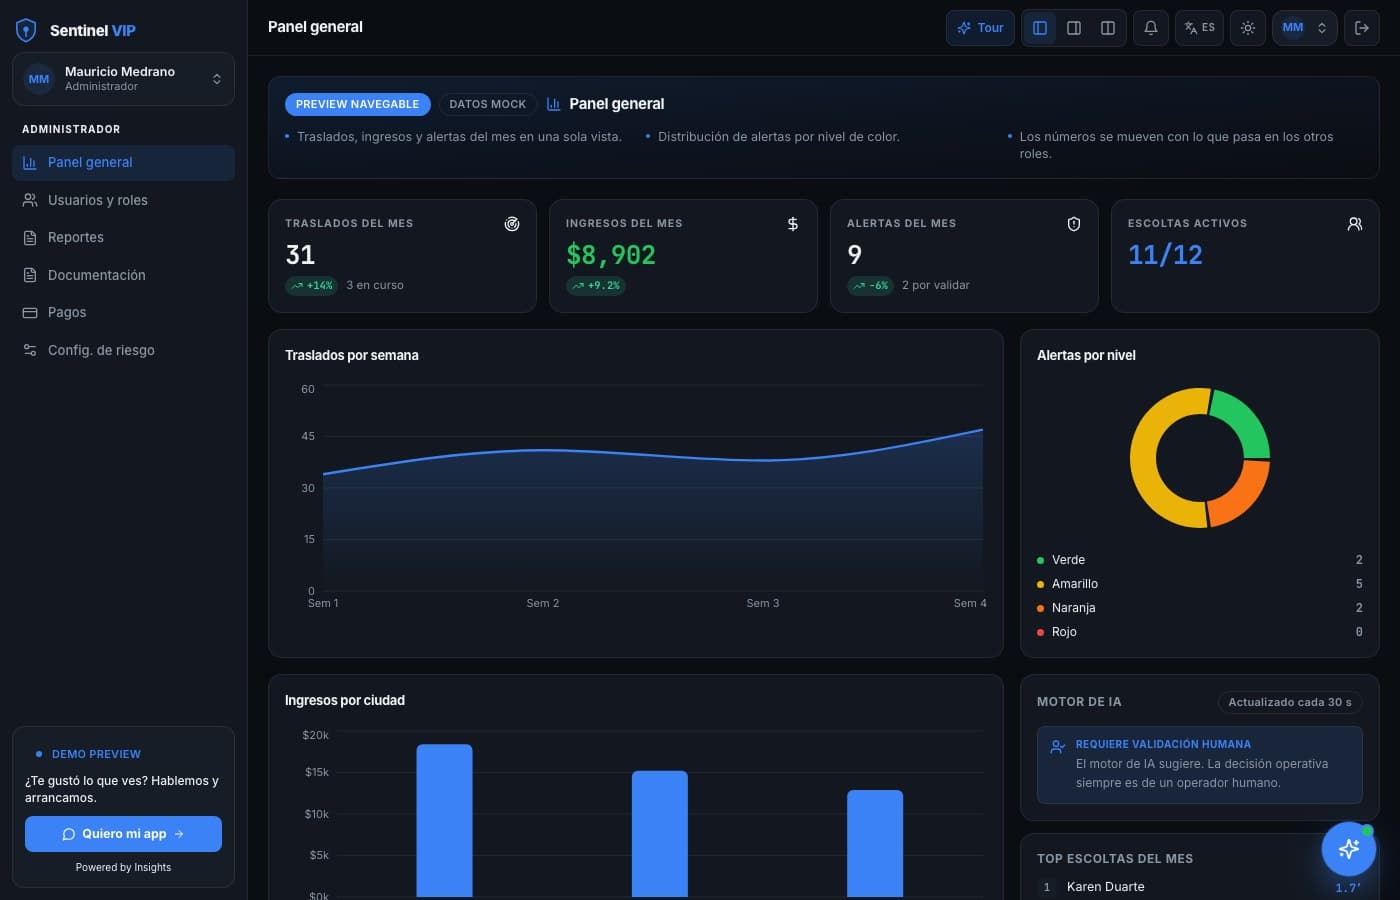
Task: Click the logout icon
Action: coord(1362,28)
